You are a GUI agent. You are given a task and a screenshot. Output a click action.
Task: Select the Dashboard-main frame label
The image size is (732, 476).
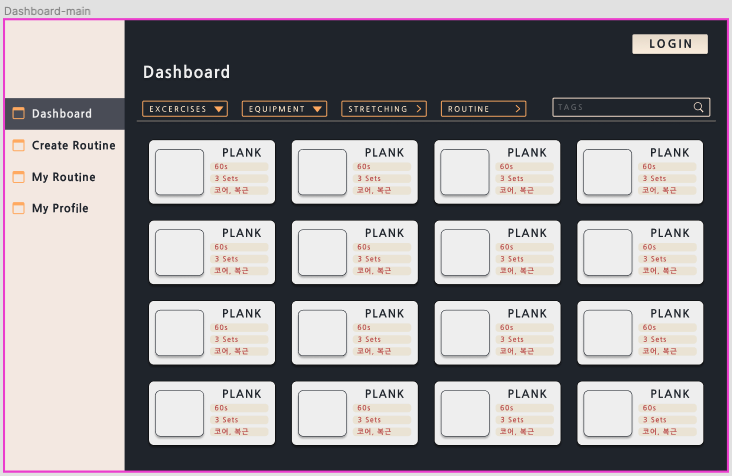tap(47, 11)
